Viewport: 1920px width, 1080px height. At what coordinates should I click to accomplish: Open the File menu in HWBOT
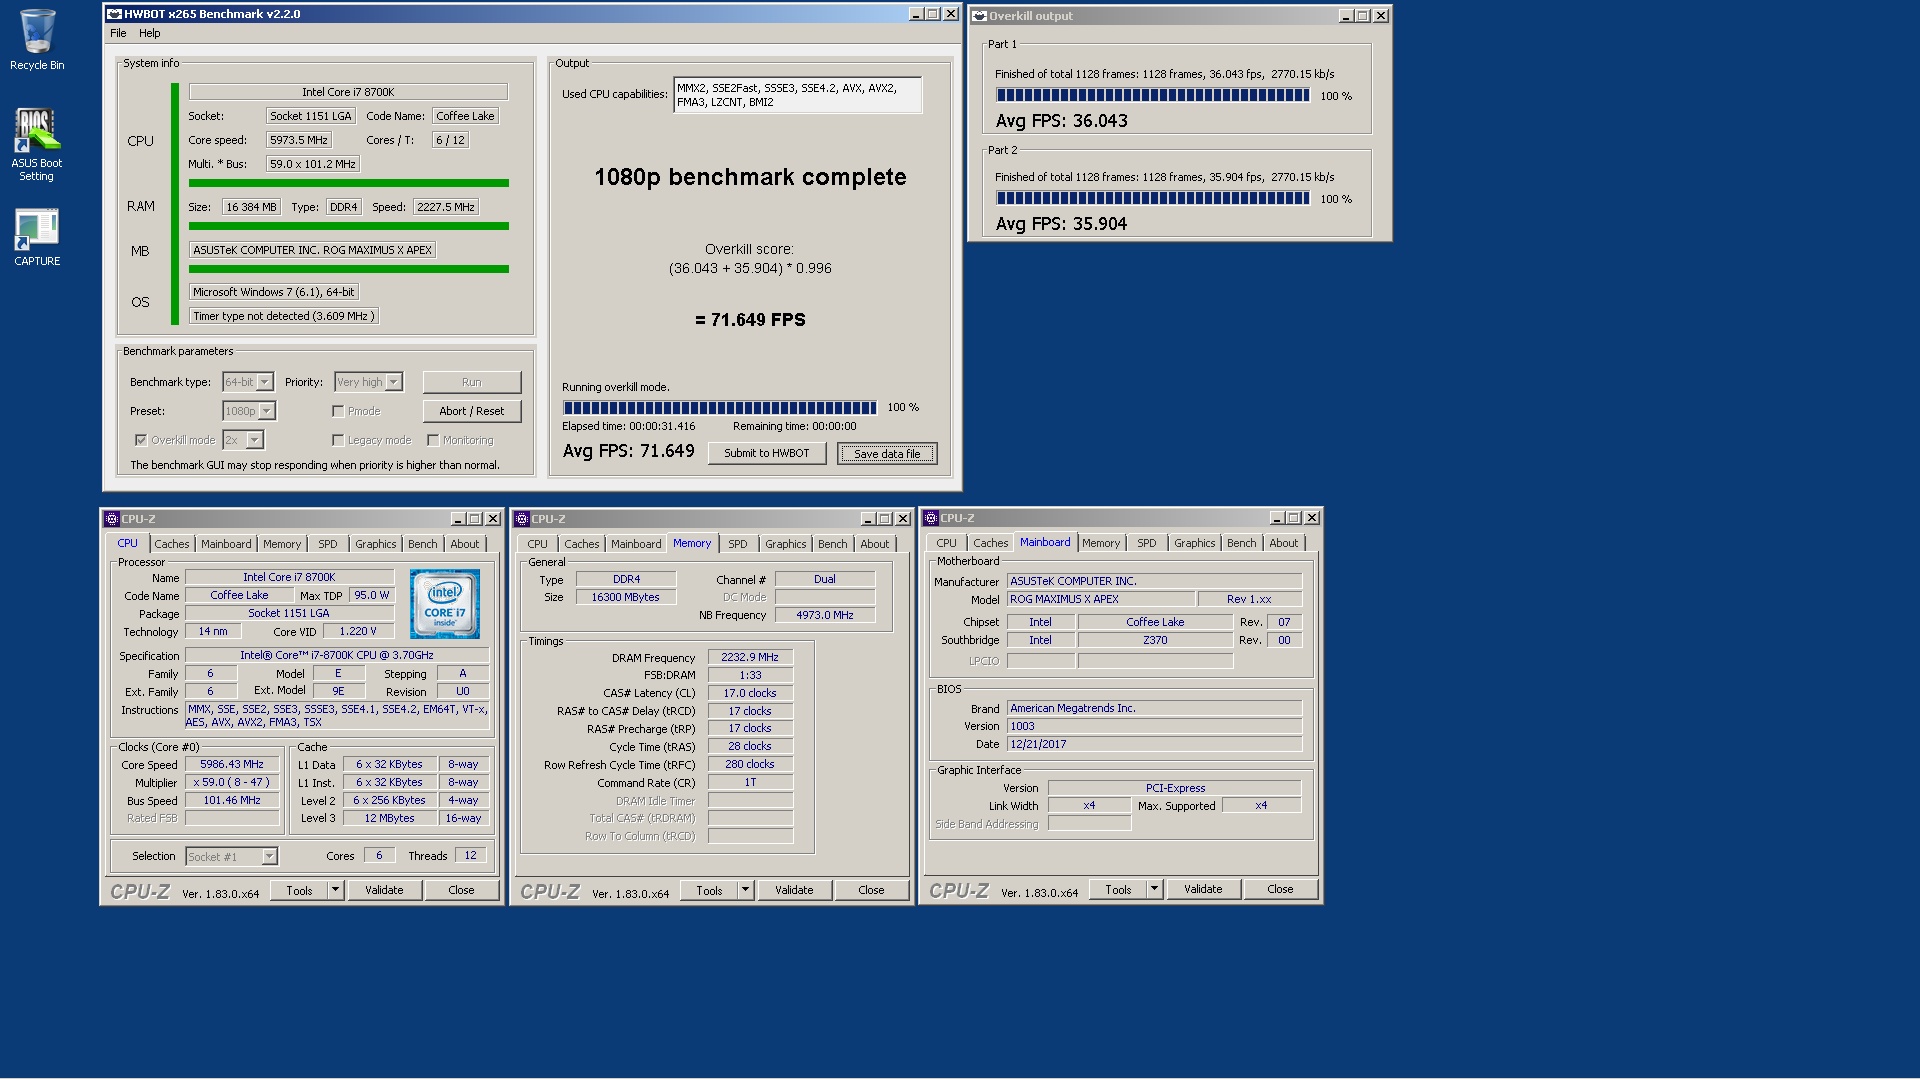coord(118,33)
